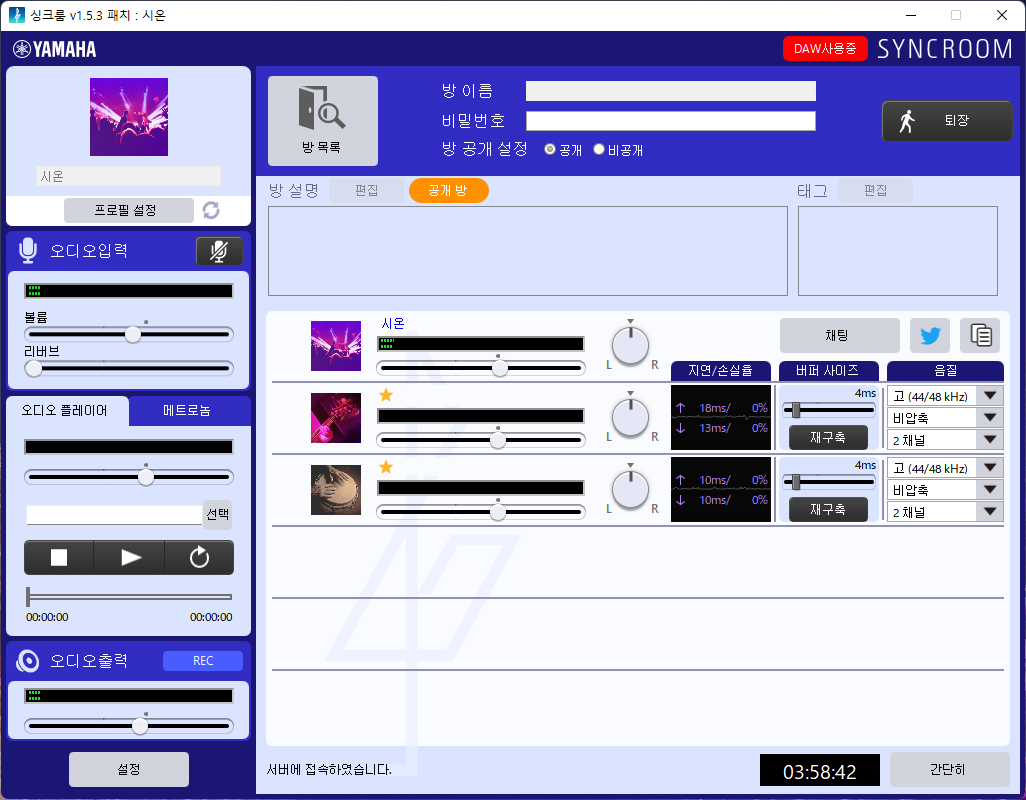Leave the room via 퇴장 button

pyautogui.click(x=946, y=120)
